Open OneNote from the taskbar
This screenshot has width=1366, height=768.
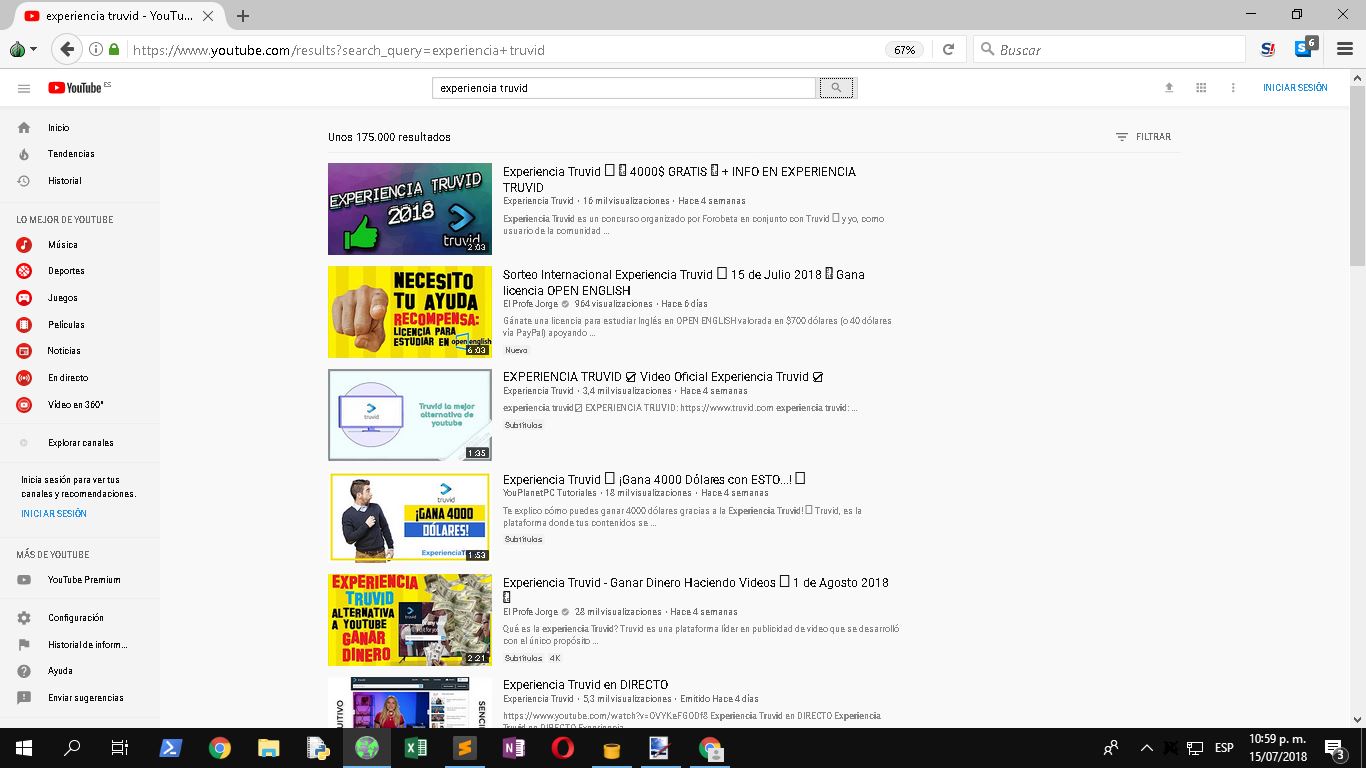click(514, 748)
